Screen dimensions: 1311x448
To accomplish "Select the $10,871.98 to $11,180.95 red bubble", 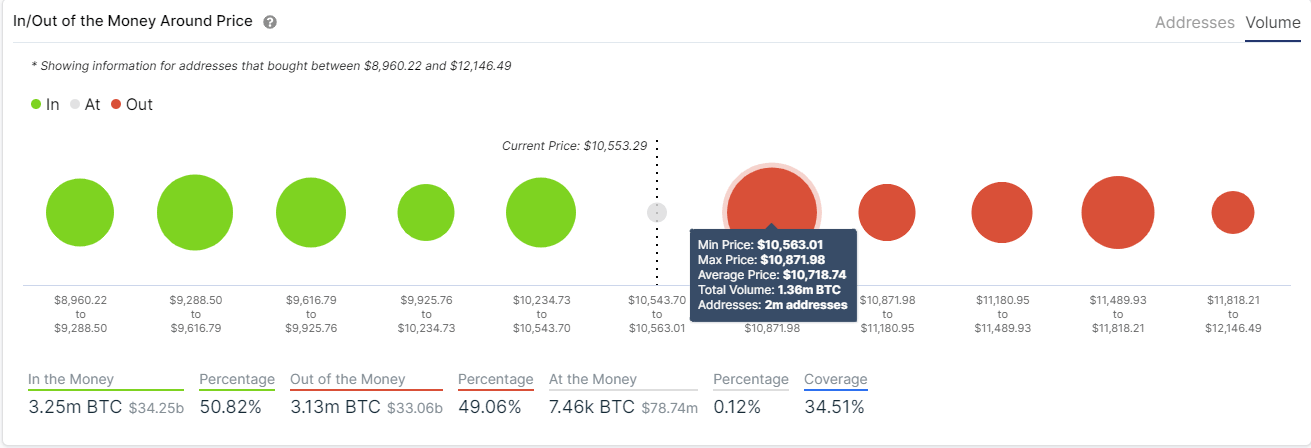I will 887,213.
